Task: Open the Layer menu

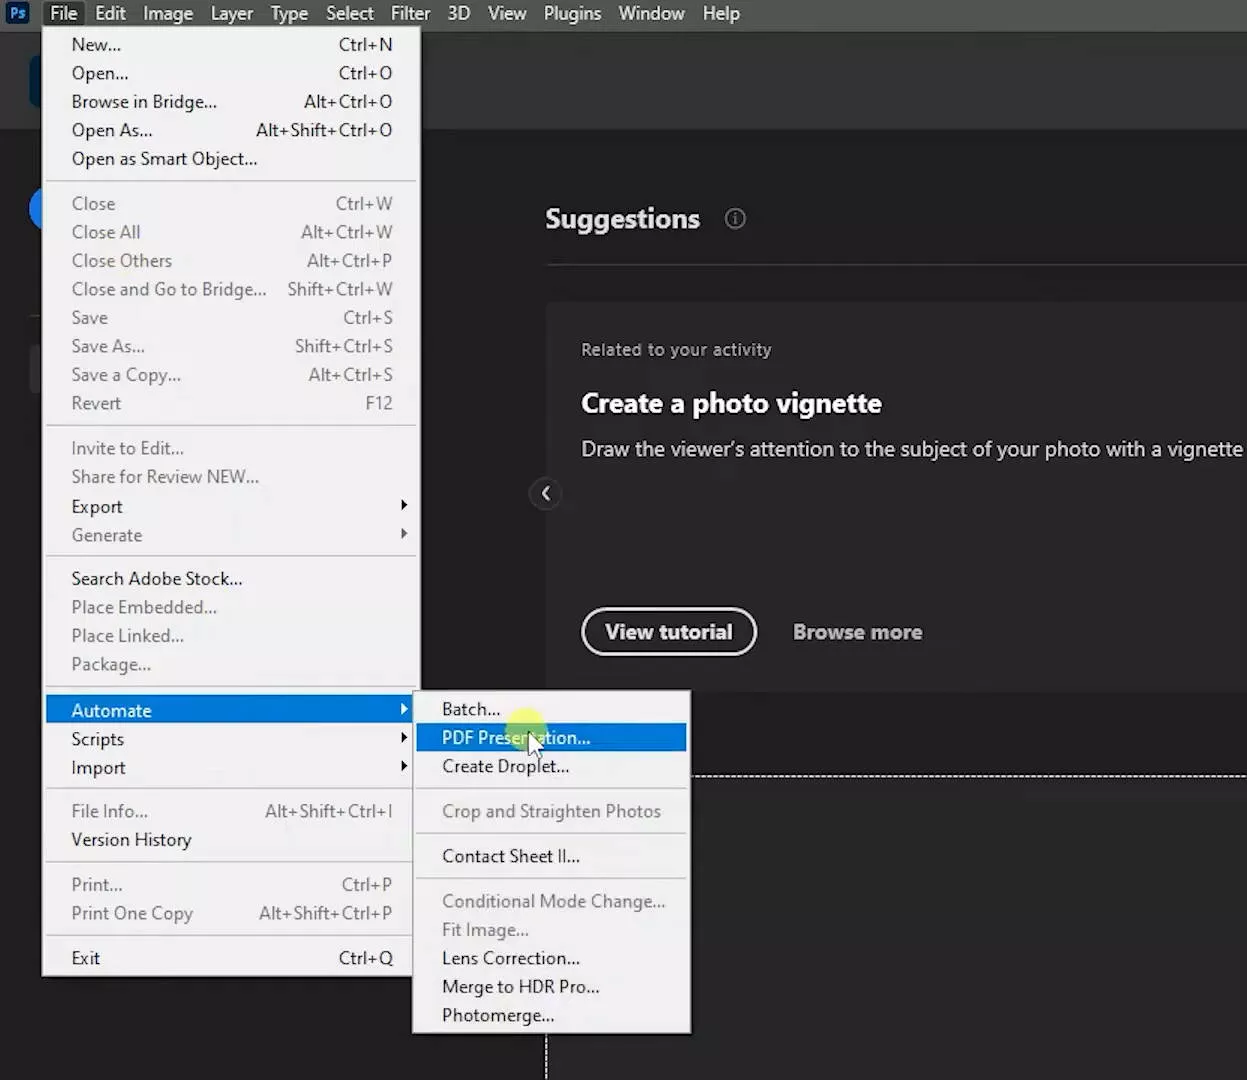Action: pos(232,13)
